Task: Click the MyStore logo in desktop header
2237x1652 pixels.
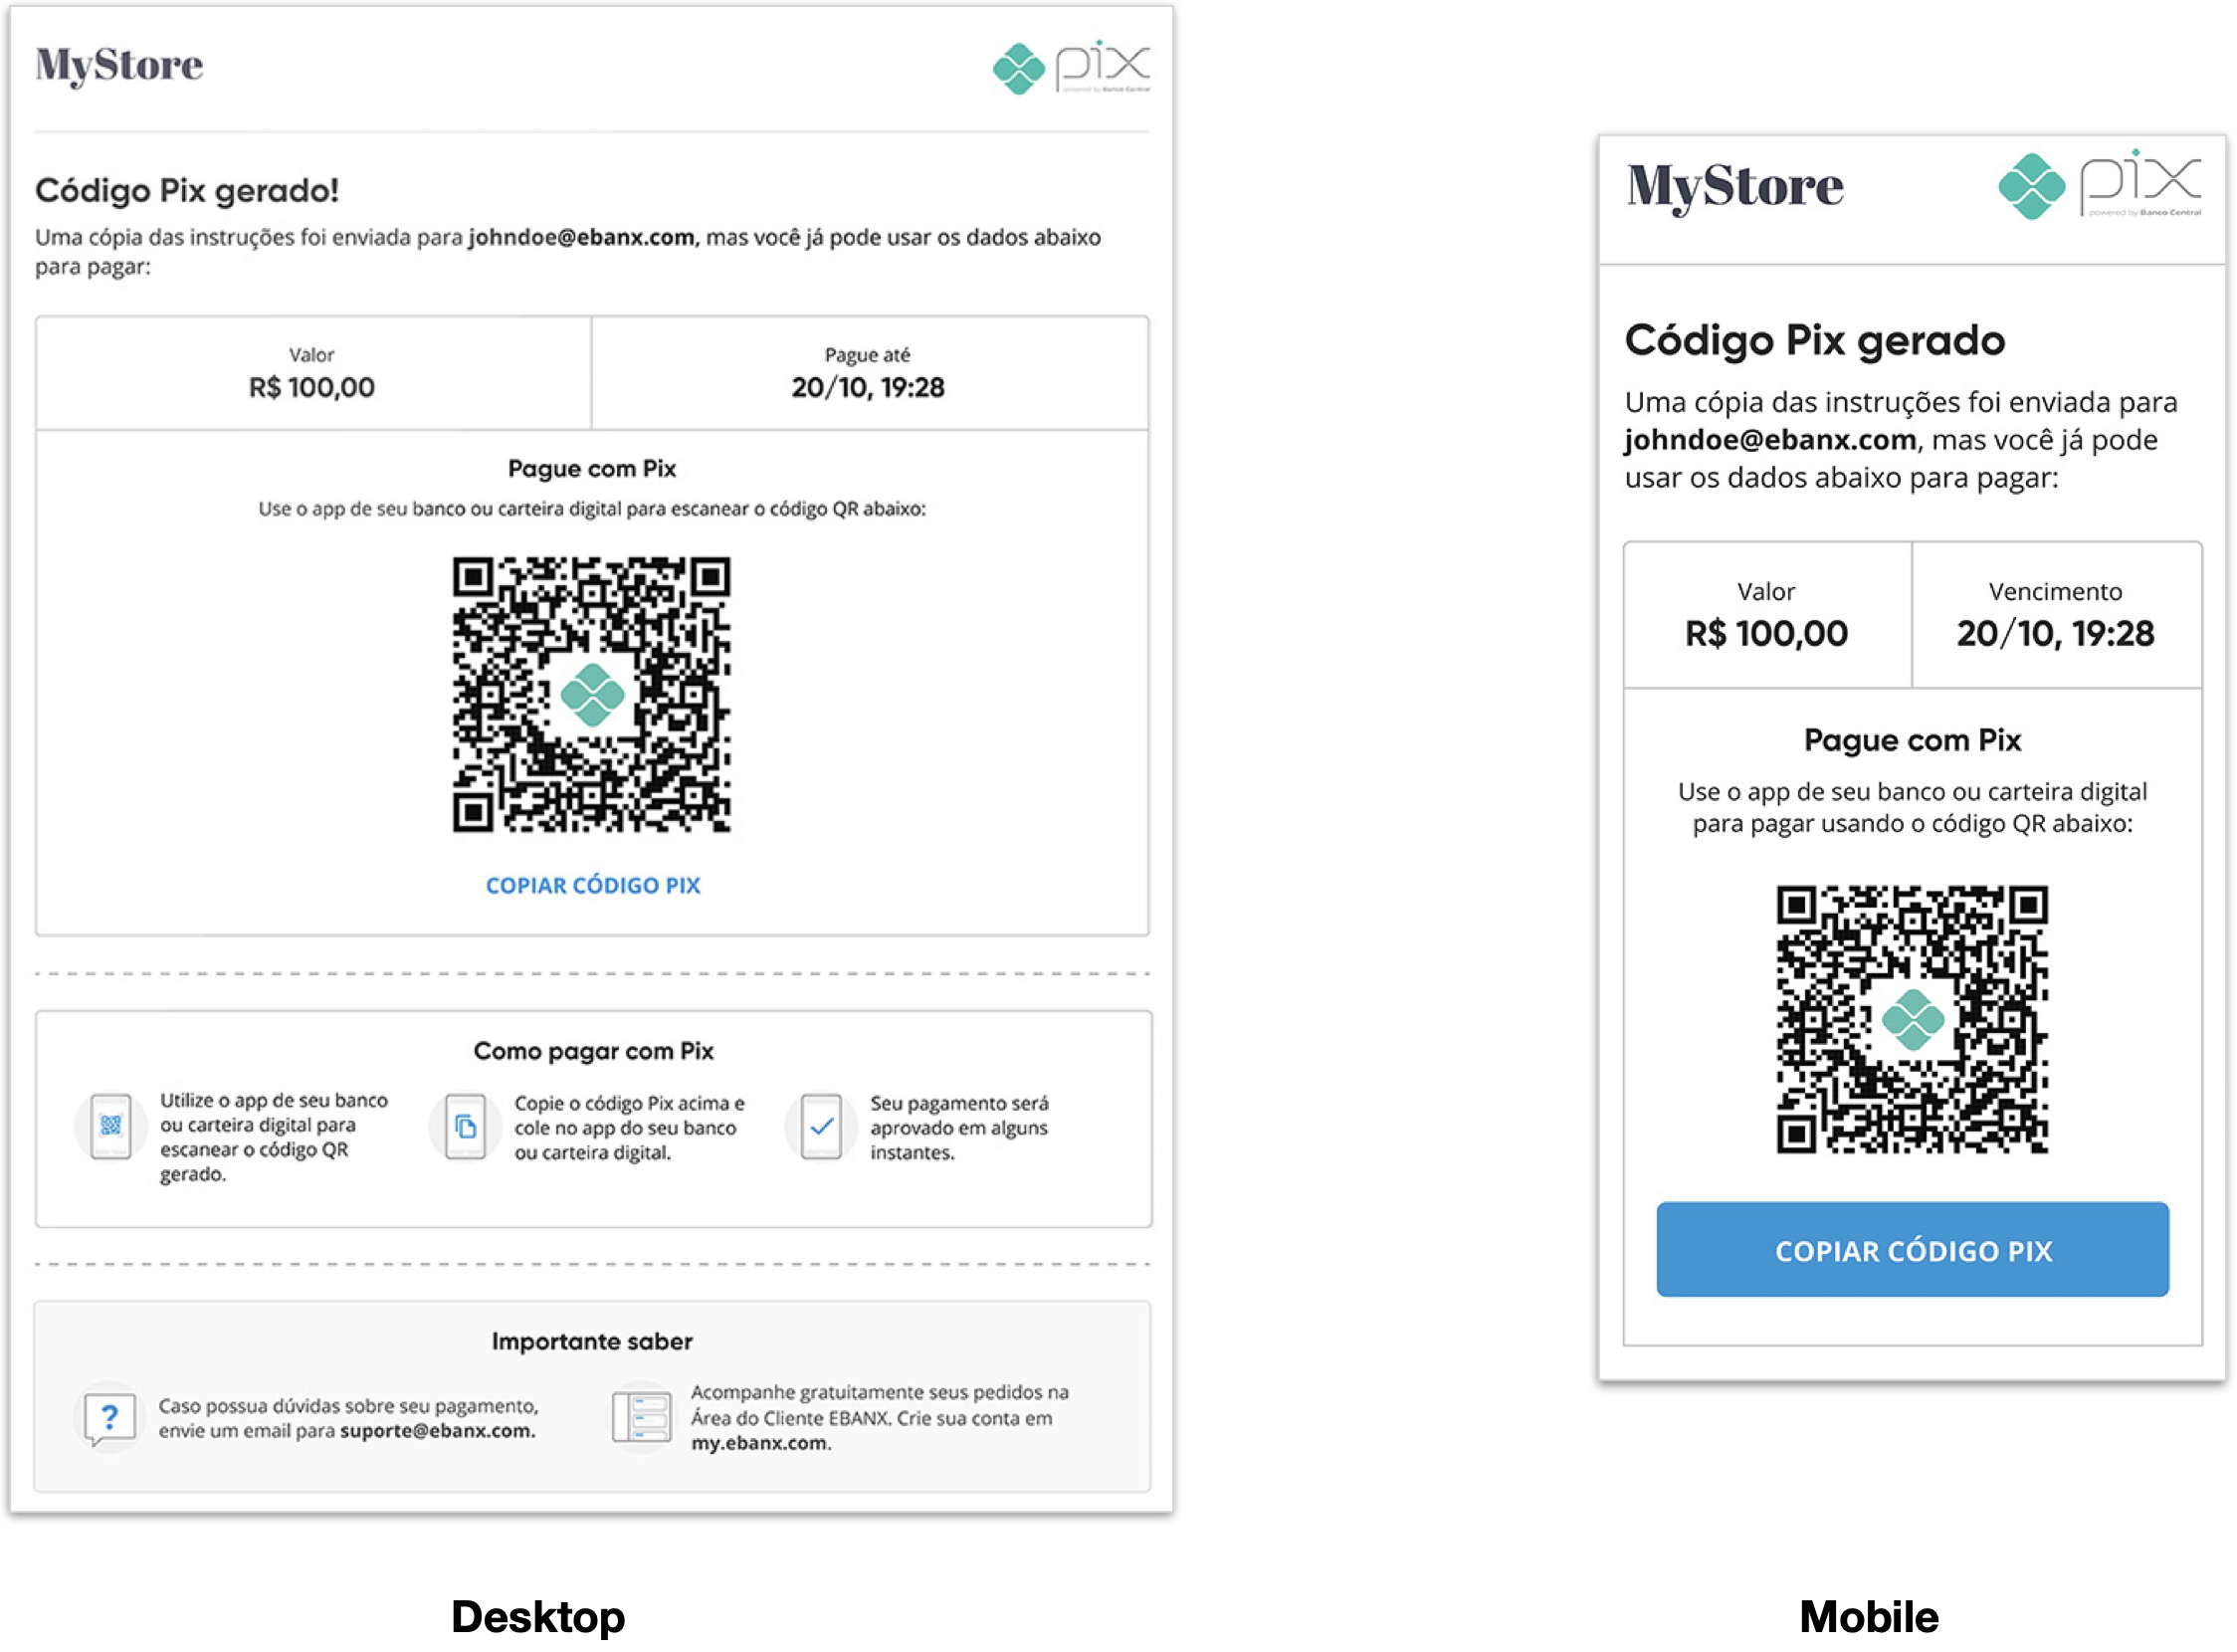Action: (x=119, y=65)
